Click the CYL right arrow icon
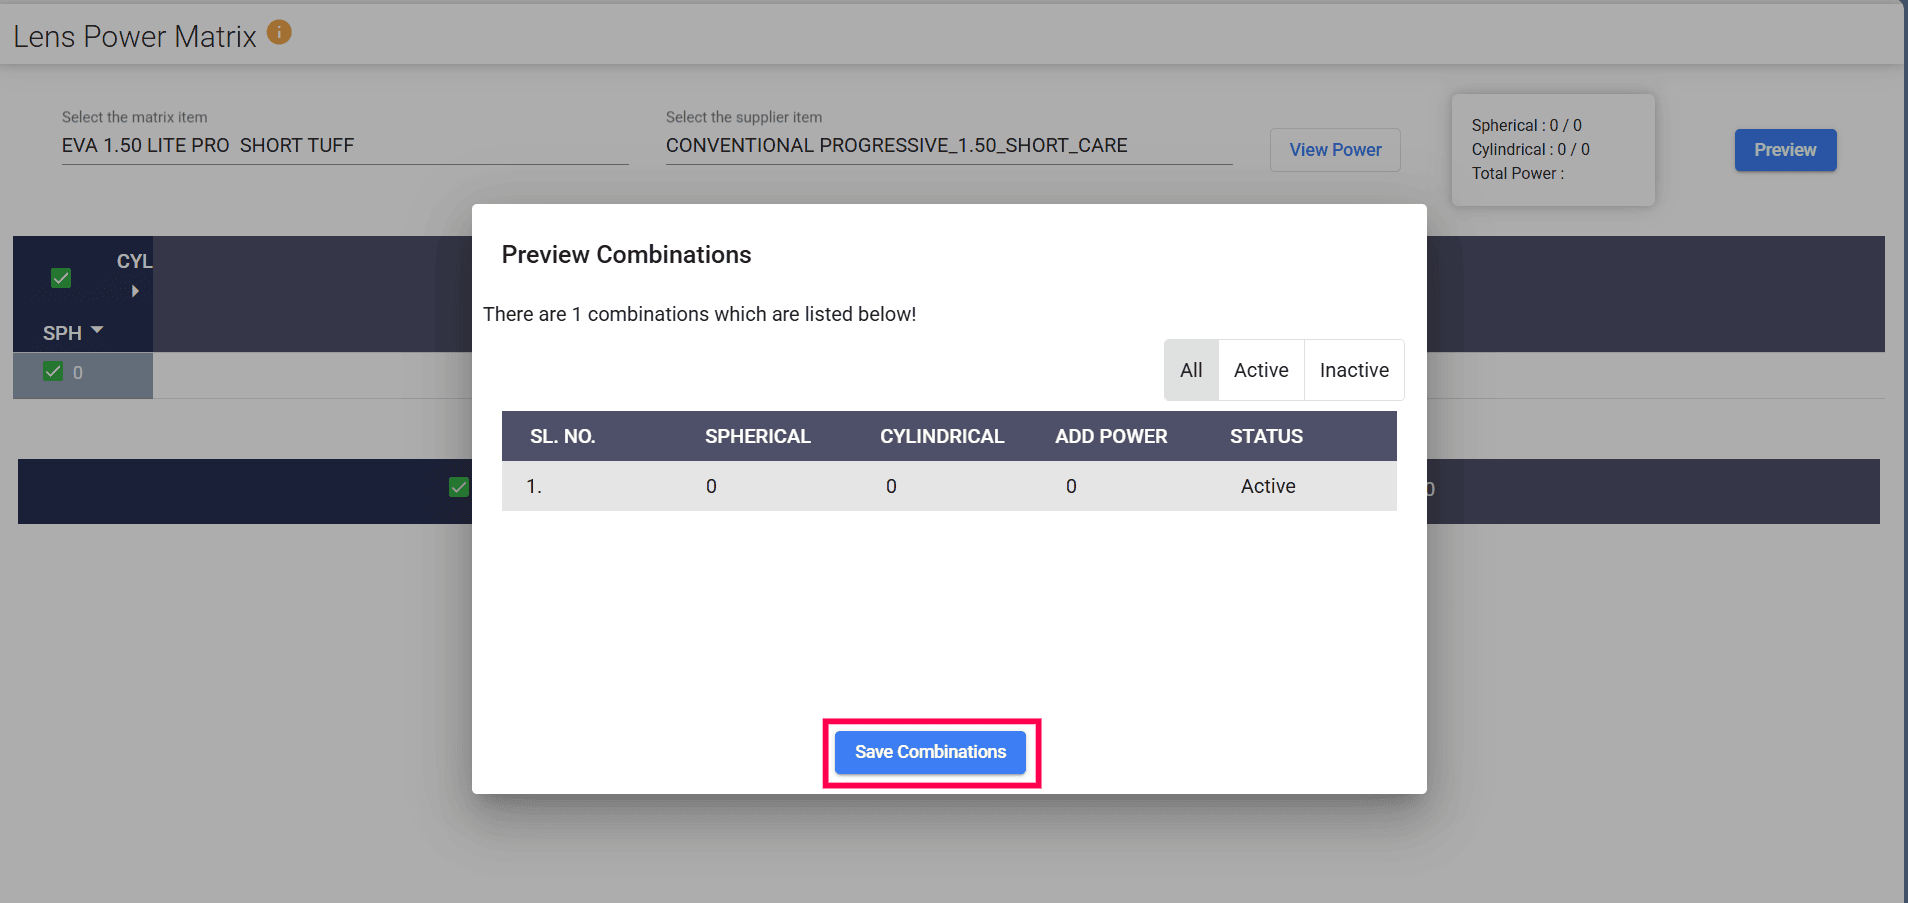 pyautogui.click(x=135, y=291)
